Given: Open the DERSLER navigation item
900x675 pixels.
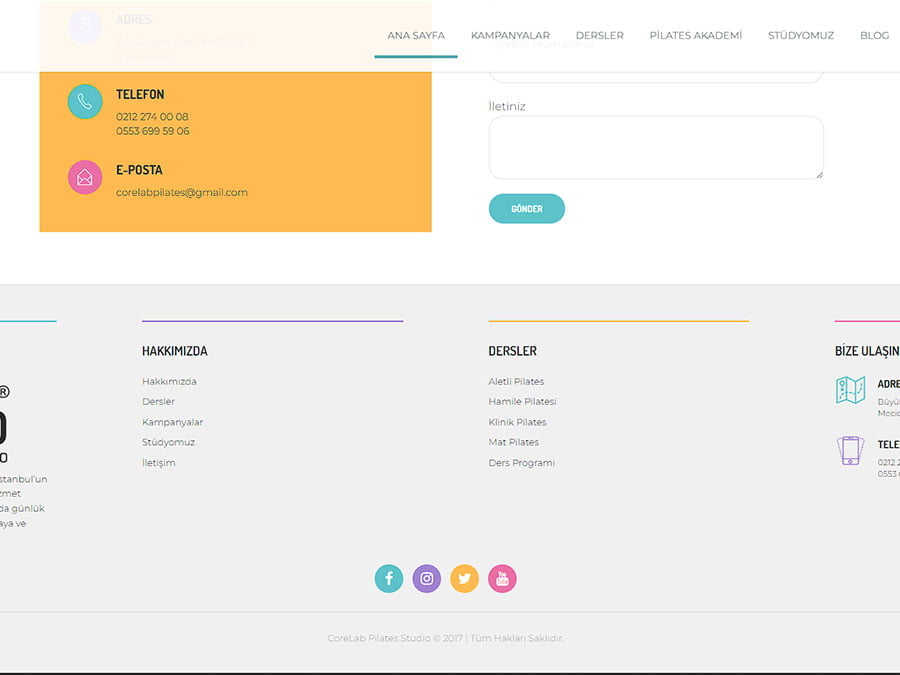Looking at the screenshot, I should click(599, 36).
